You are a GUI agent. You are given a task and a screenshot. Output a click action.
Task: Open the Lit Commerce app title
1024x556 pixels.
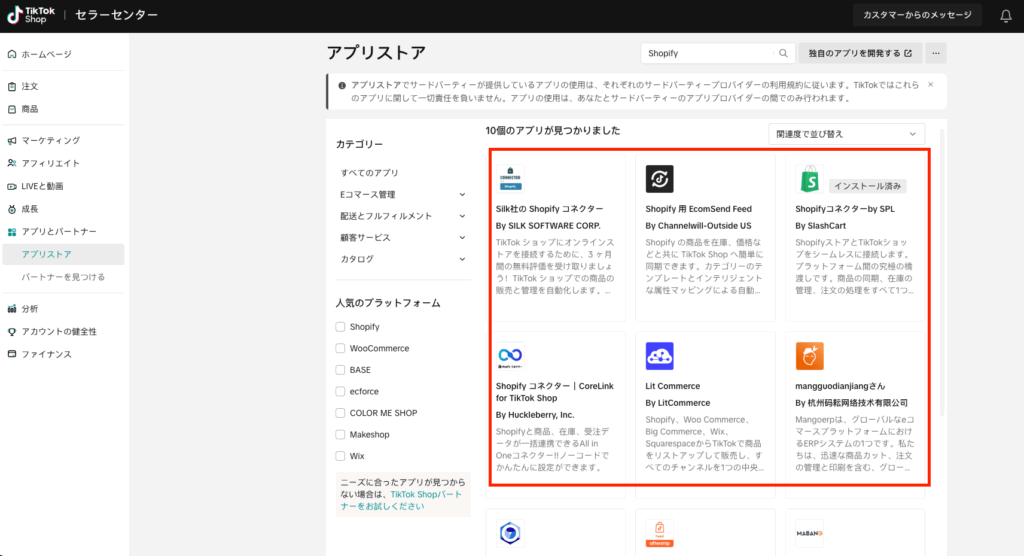coord(672,386)
